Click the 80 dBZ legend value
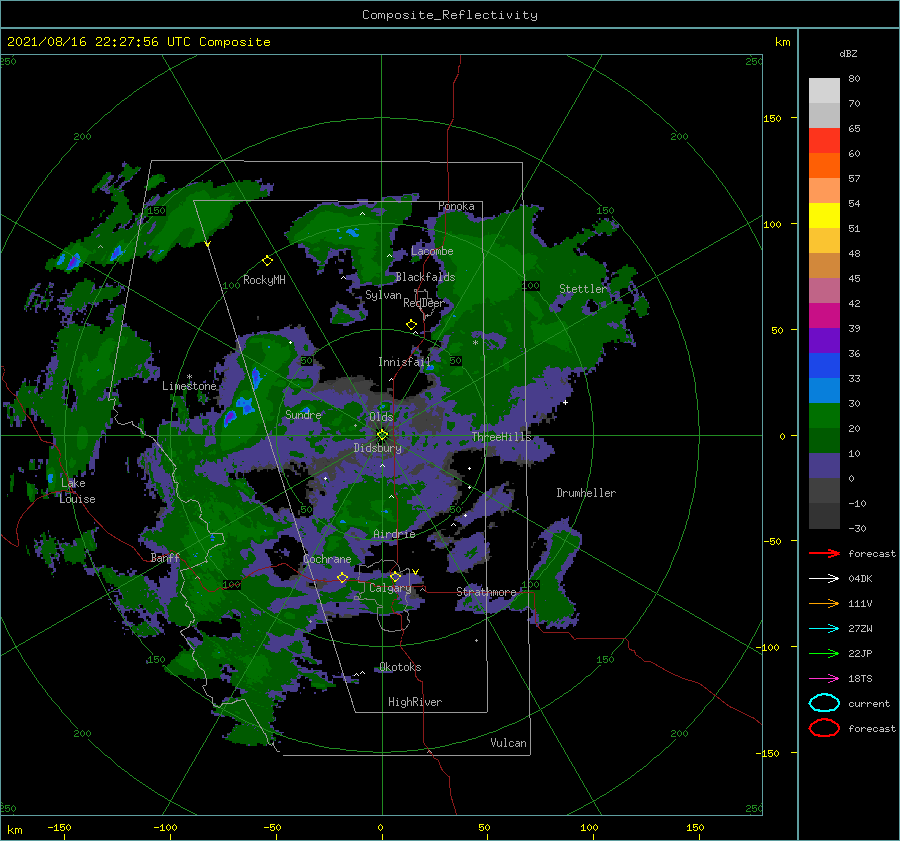 click(x=854, y=79)
